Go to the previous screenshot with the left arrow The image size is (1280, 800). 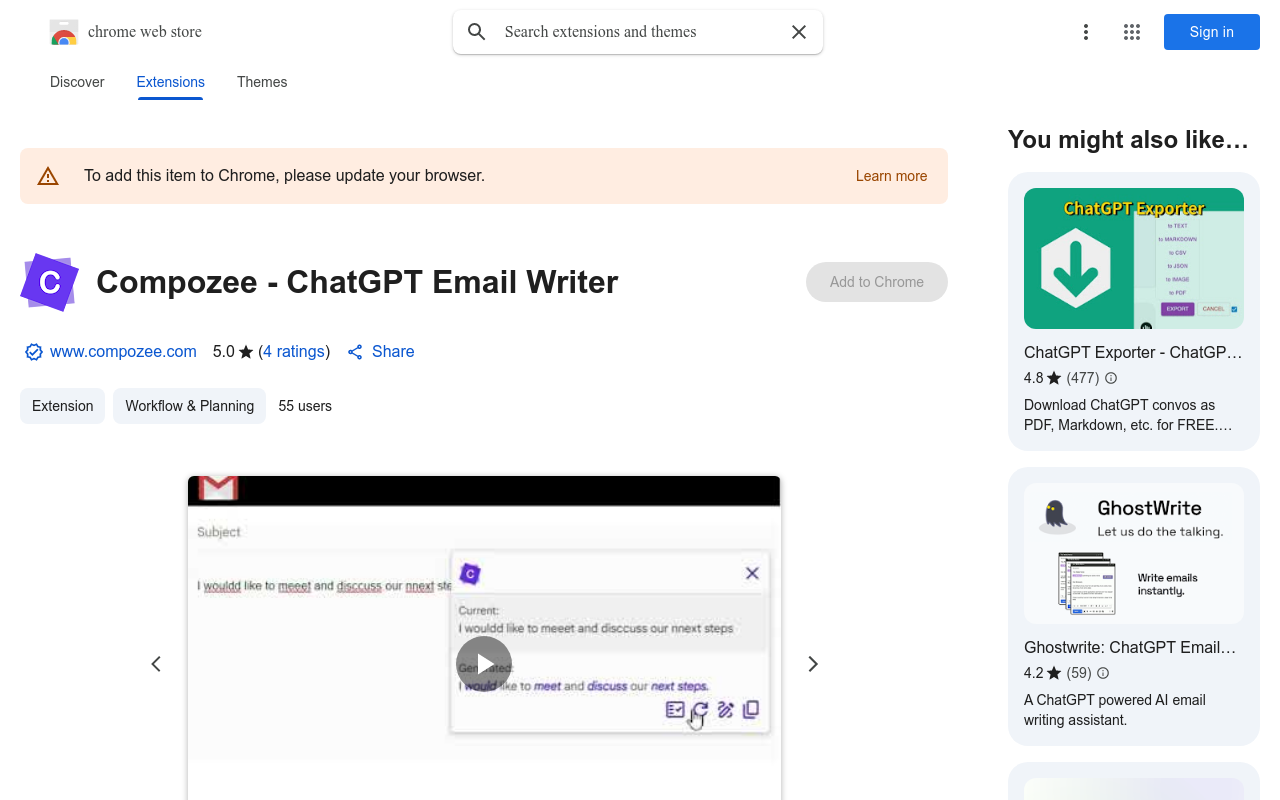point(156,664)
